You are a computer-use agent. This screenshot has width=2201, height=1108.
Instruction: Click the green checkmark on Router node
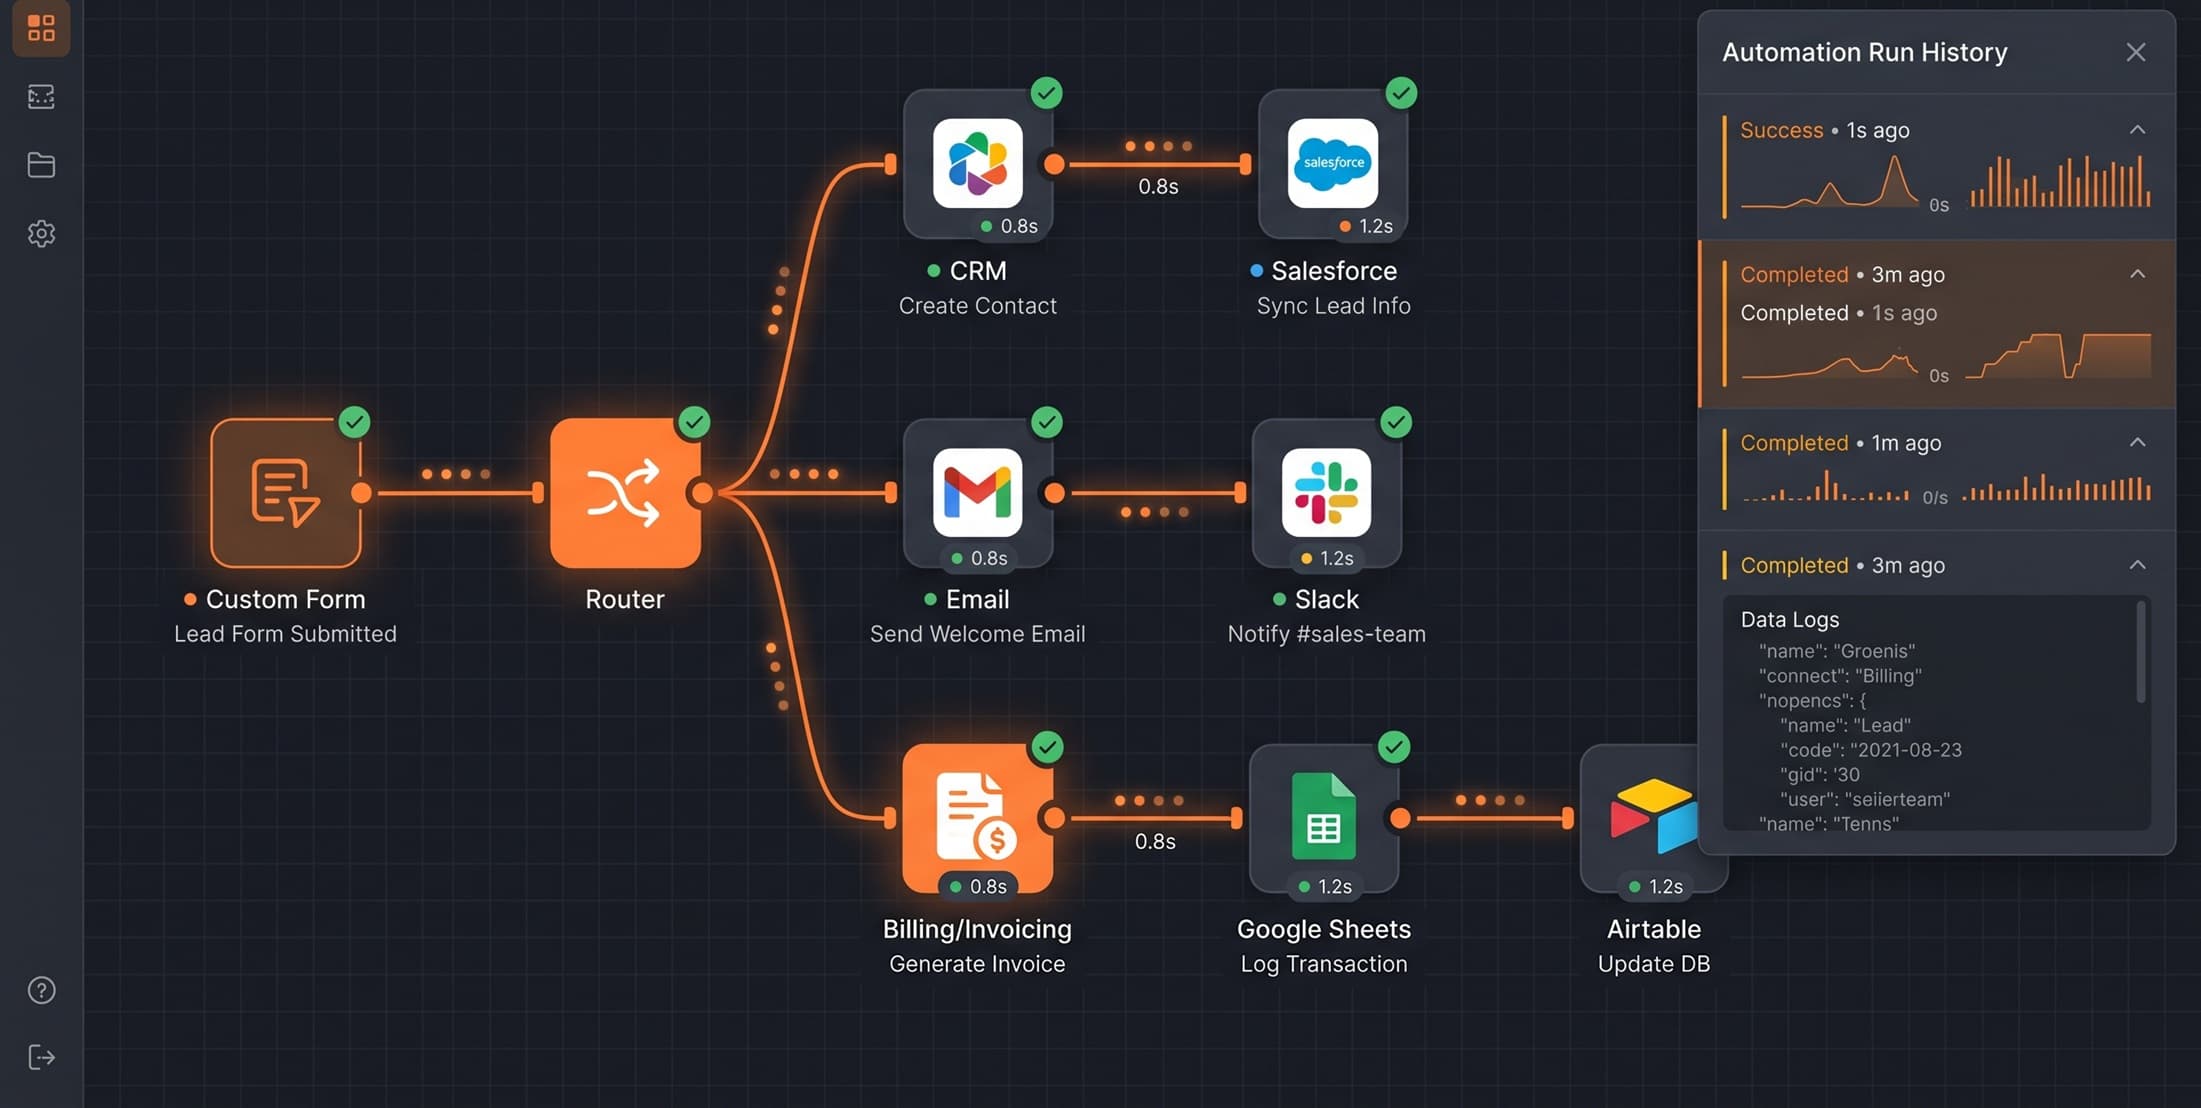(x=694, y=422)
